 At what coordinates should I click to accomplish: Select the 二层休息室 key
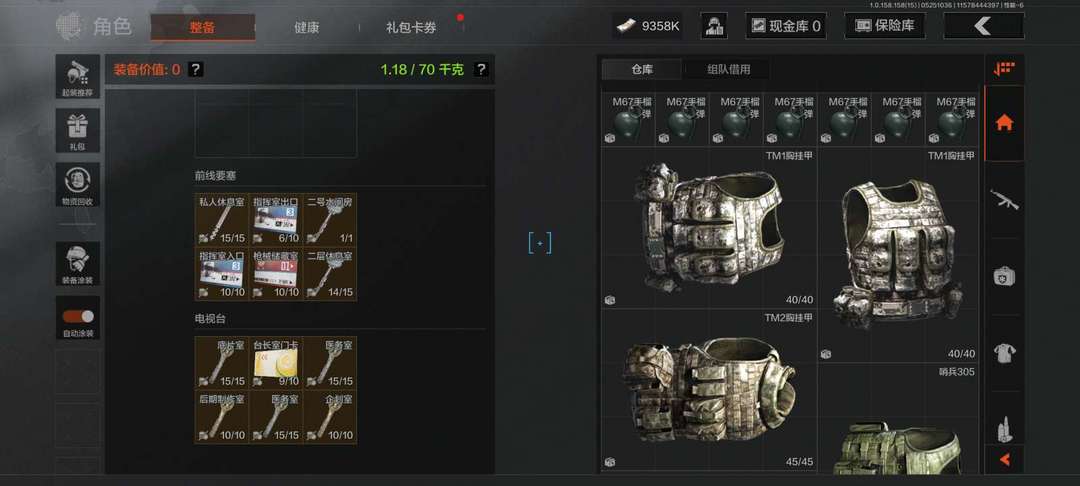click(330, 273)
